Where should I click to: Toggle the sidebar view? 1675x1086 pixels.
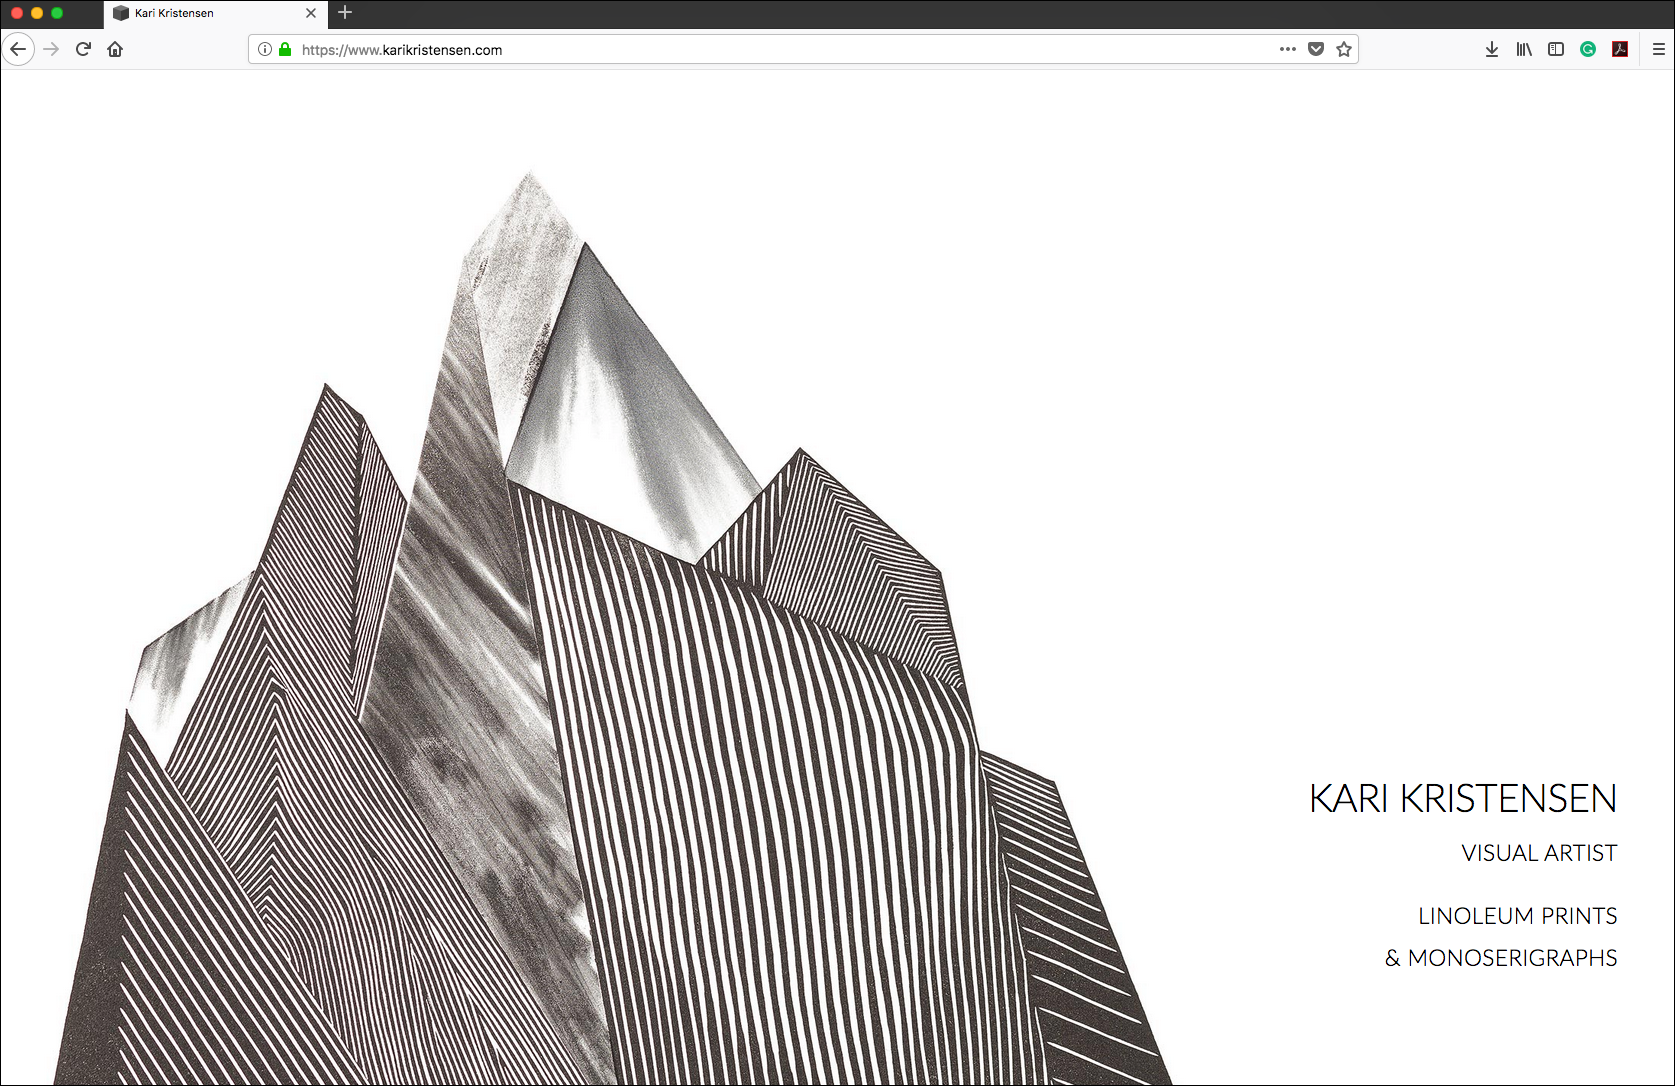(1555, 49)
